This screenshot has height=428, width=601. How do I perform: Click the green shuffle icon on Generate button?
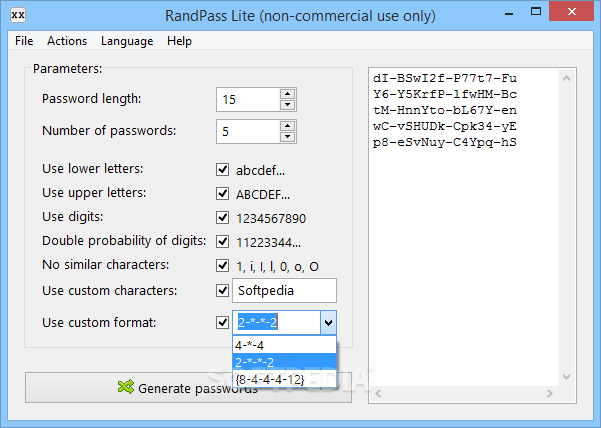pyautogui.click(x=126, y=387)
